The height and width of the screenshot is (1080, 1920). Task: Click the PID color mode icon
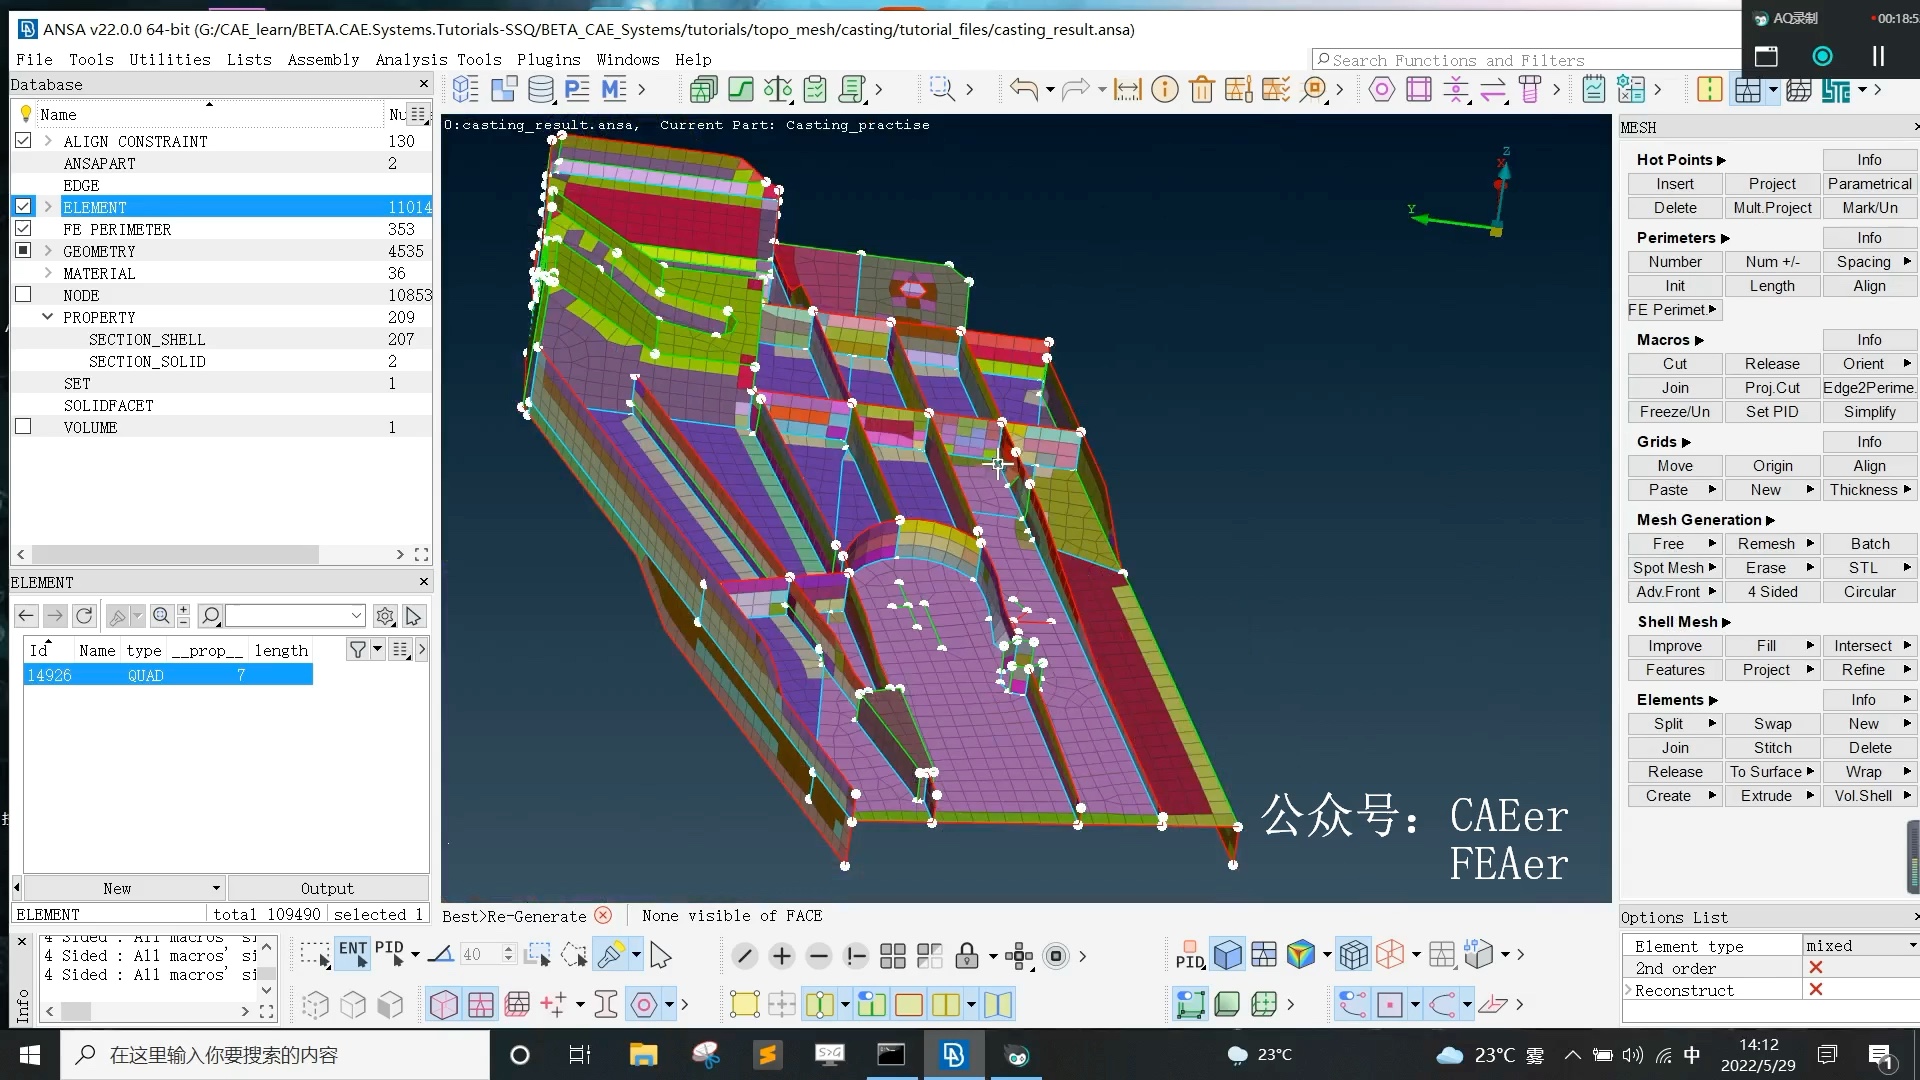pos(1189,955)
